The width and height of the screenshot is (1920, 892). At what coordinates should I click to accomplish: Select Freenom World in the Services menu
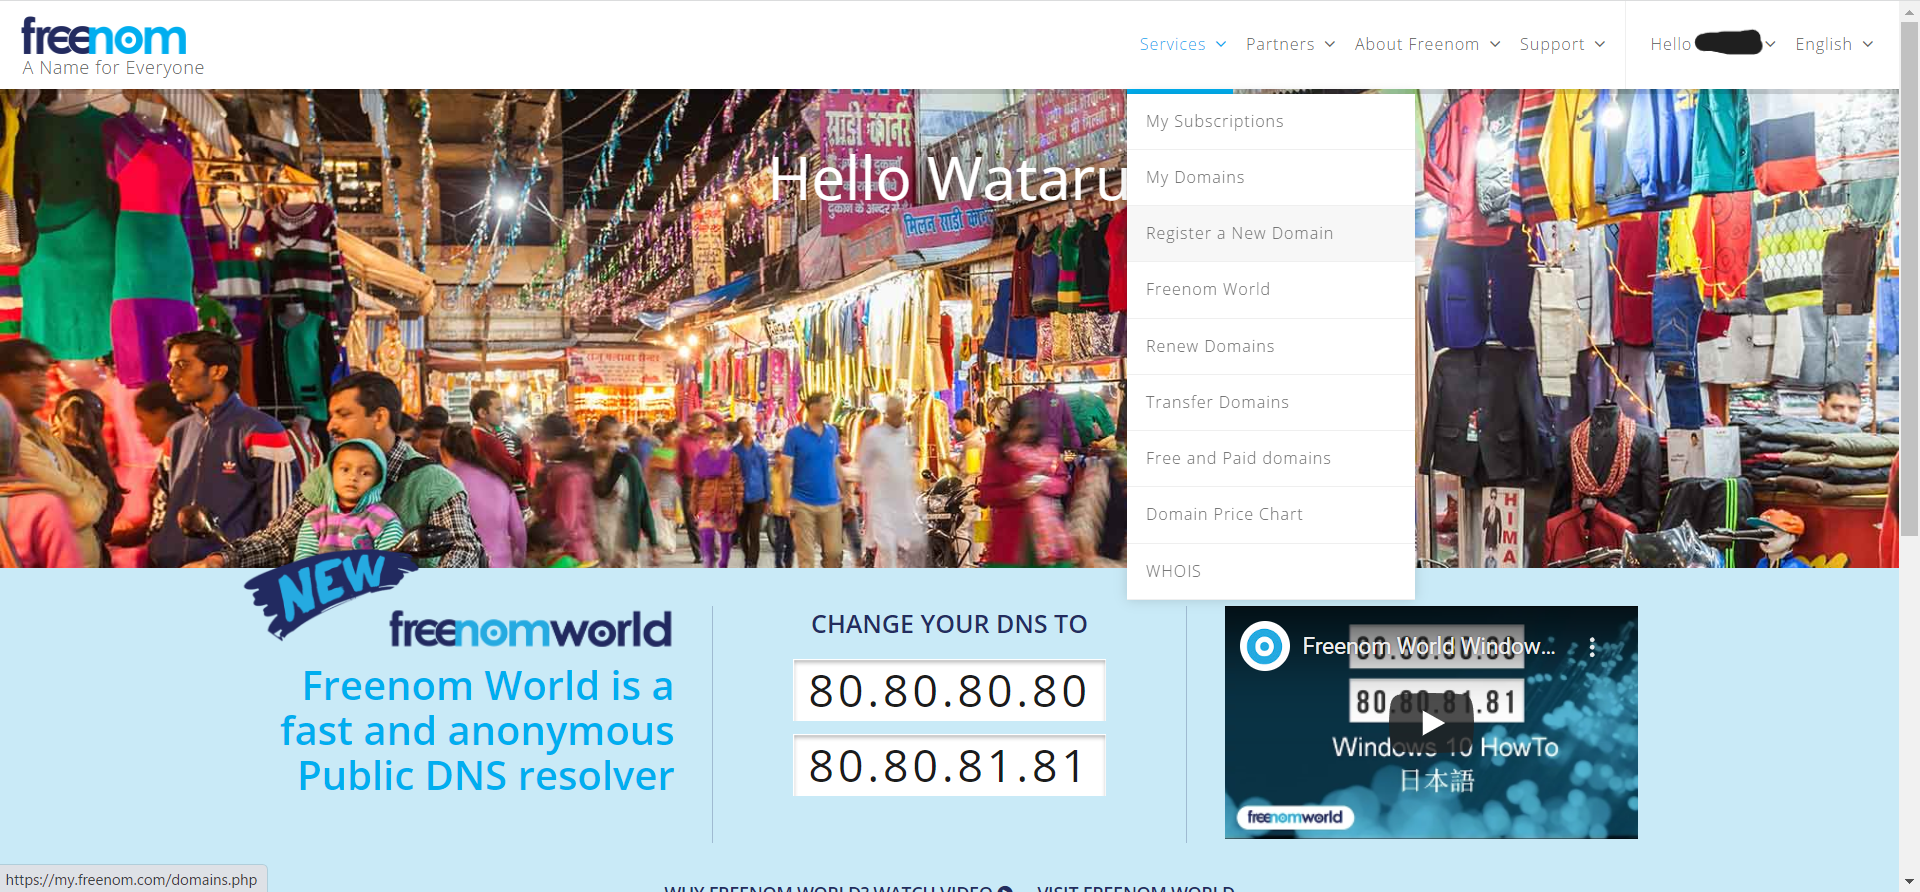coord(1271,289)
